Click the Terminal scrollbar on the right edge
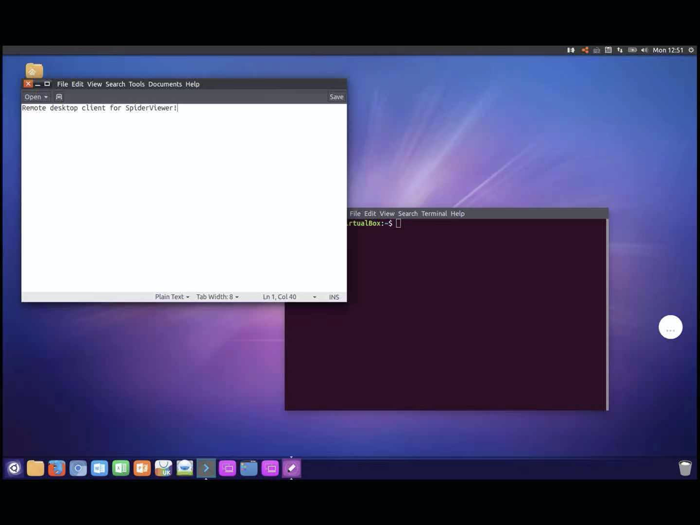700x525 pixels. (x=607, y=314)
